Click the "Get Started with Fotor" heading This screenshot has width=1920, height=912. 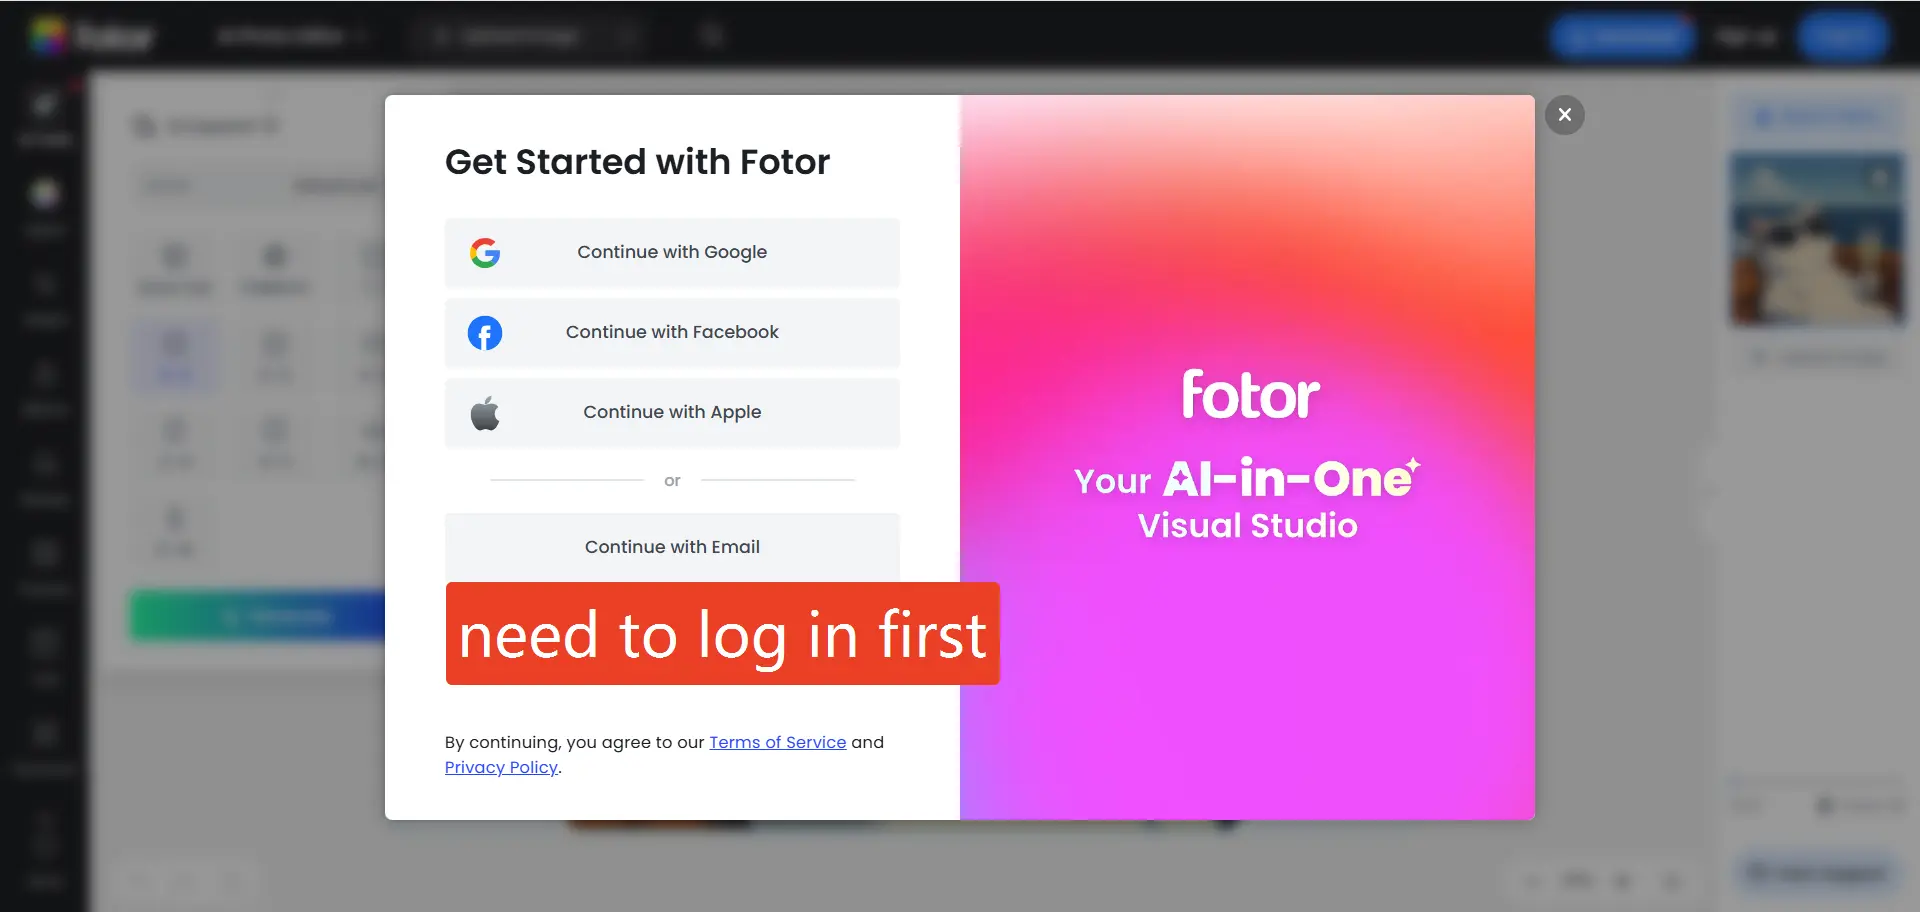click(x=637, y=162)
